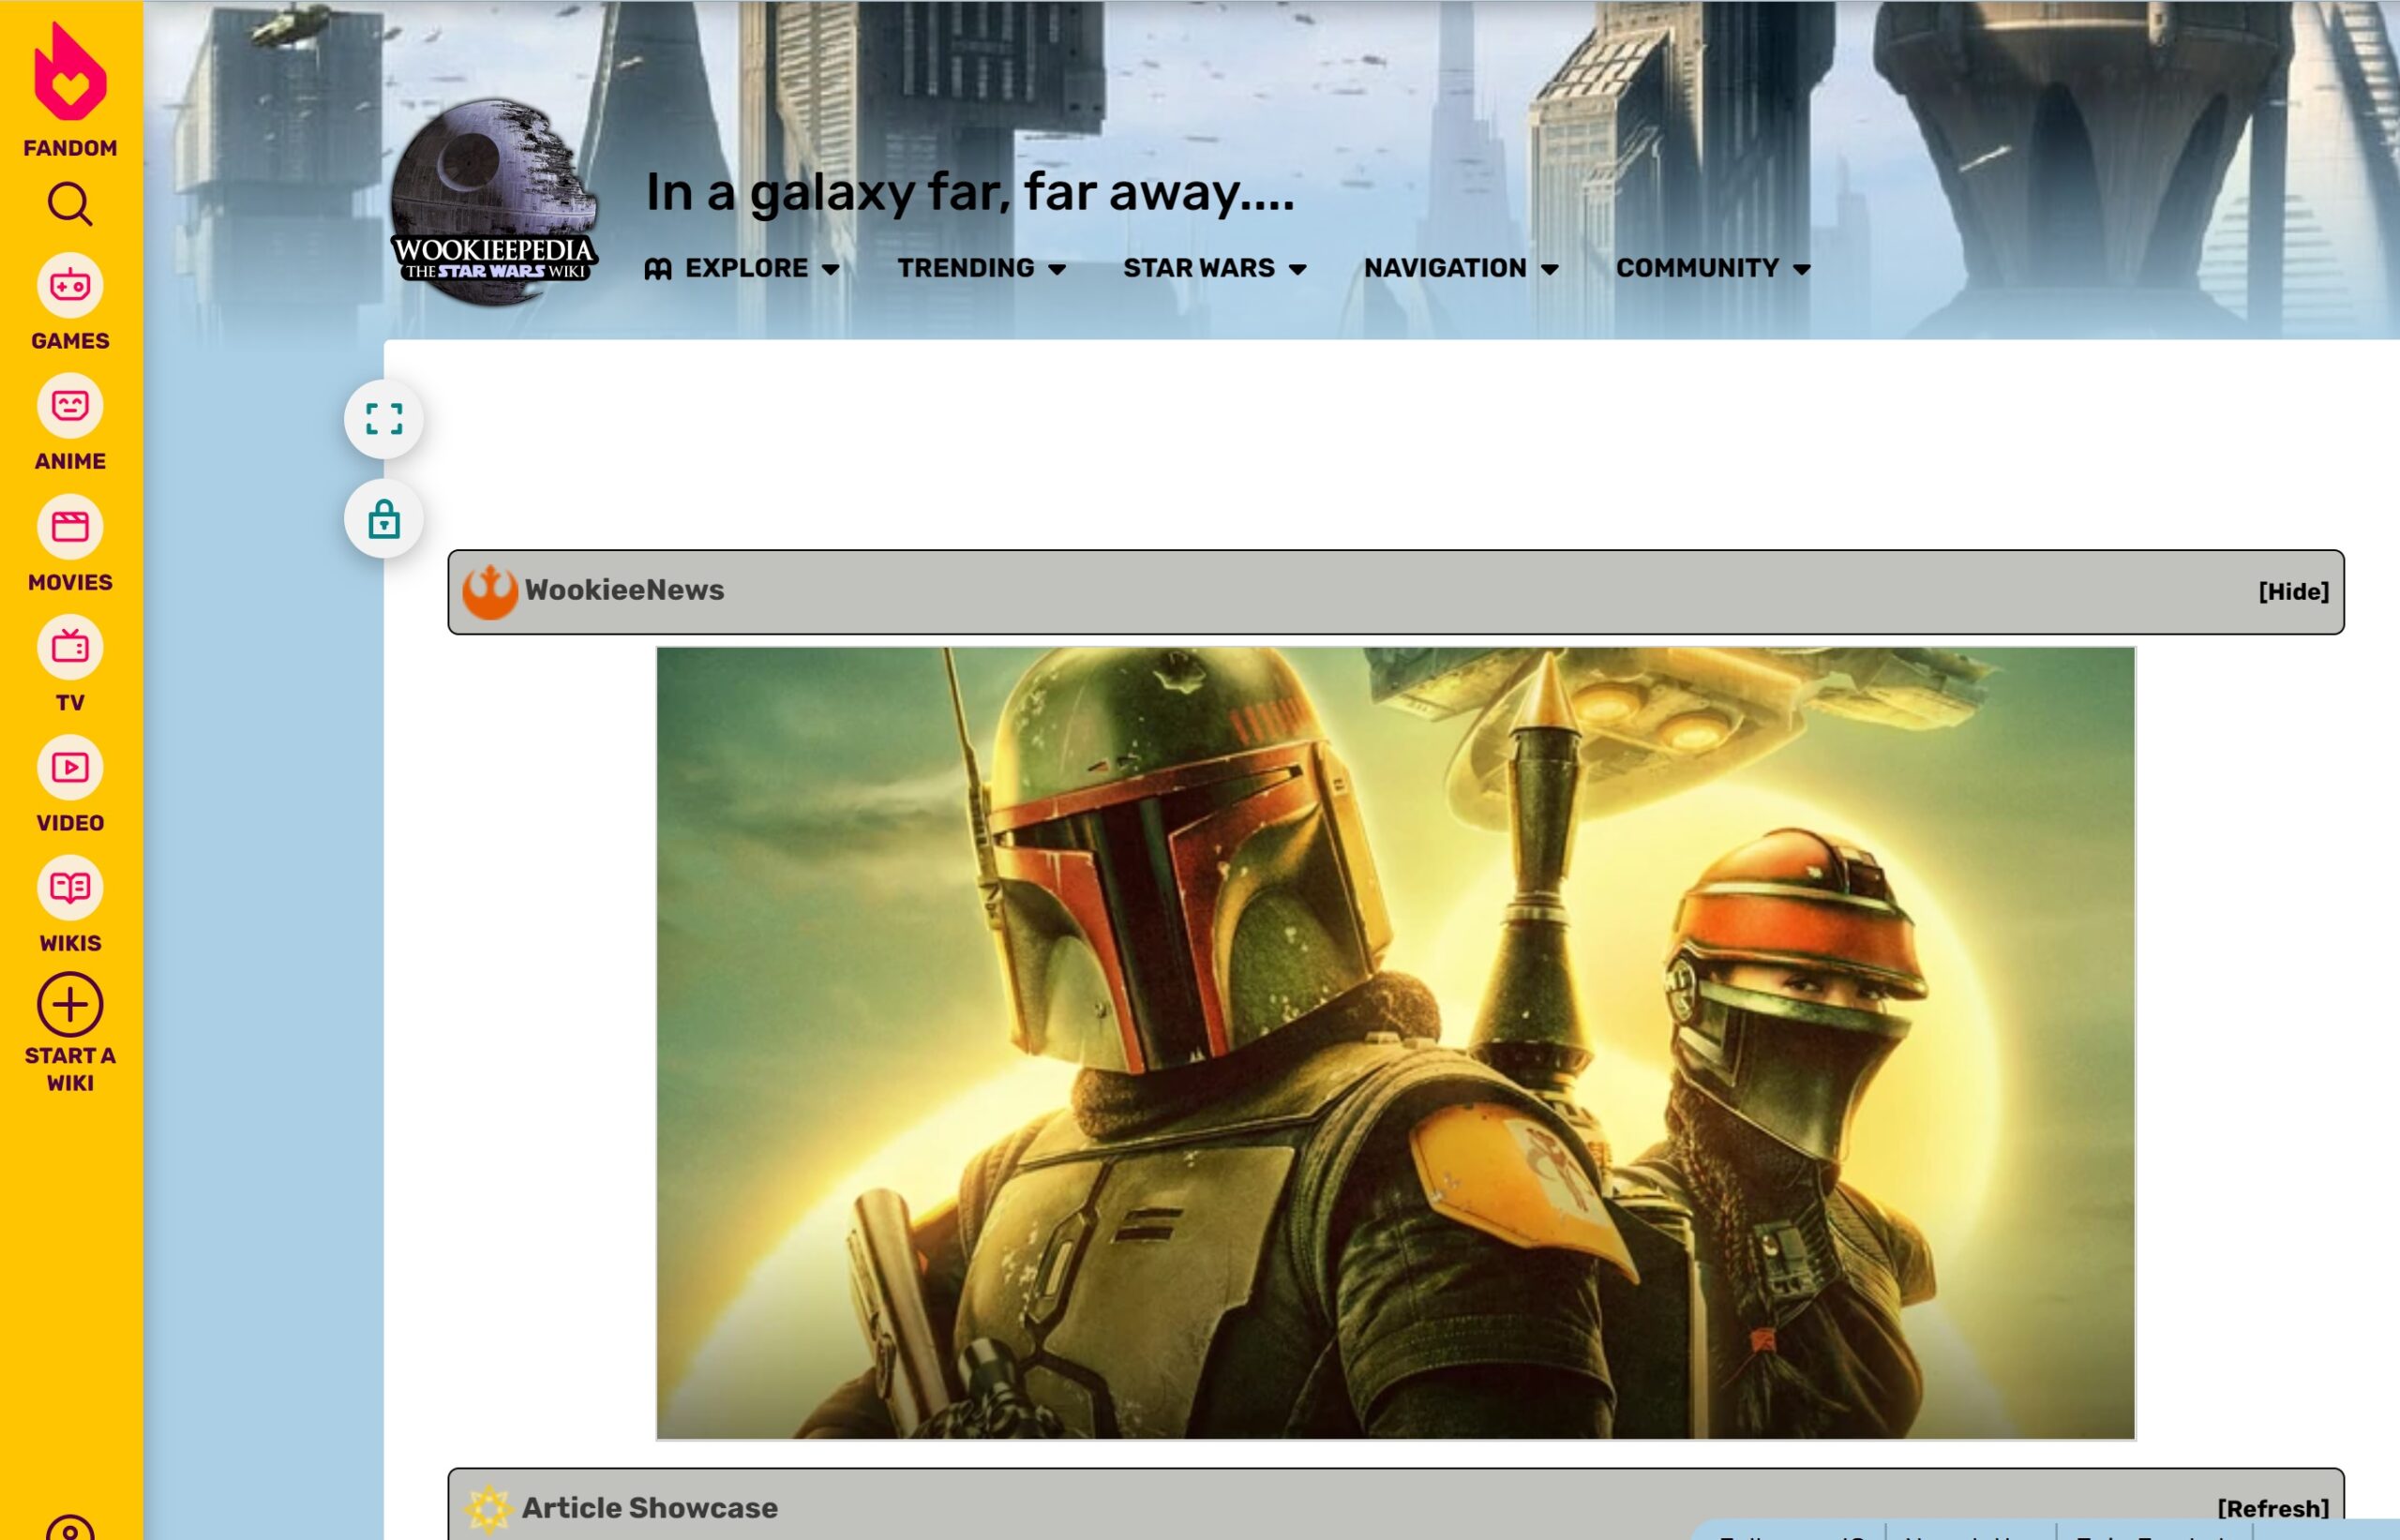Open the Games section icon
Image resolution: width=2400 pixels, height=1540 pixels.
tap(70, 287)
